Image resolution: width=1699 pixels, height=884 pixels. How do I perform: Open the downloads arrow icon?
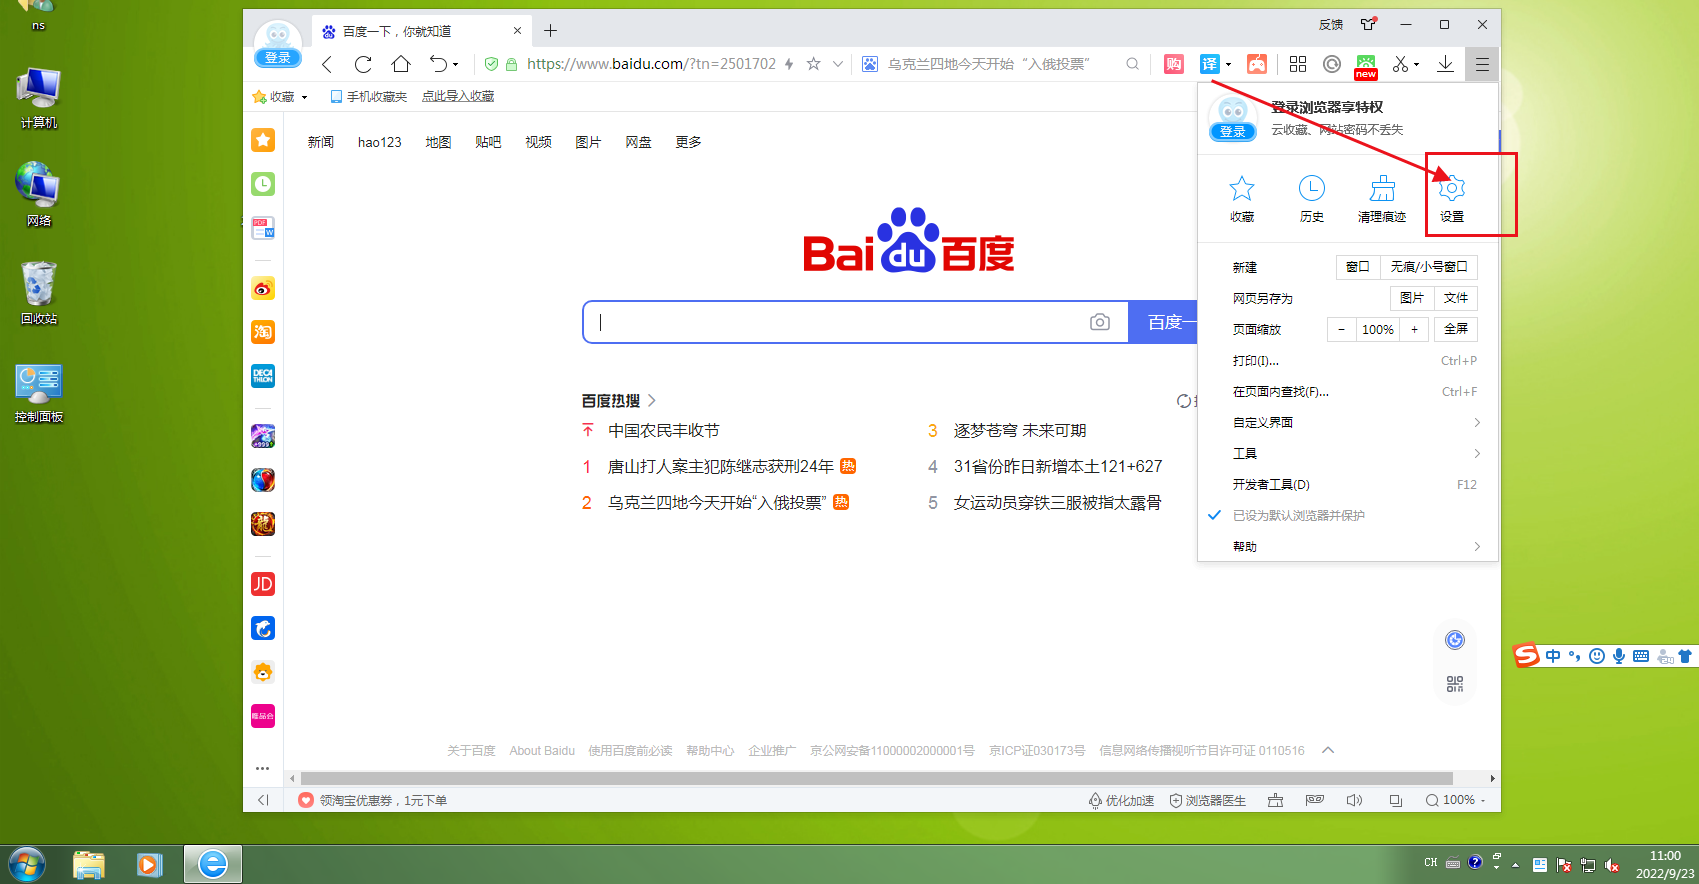(1445, 64)
